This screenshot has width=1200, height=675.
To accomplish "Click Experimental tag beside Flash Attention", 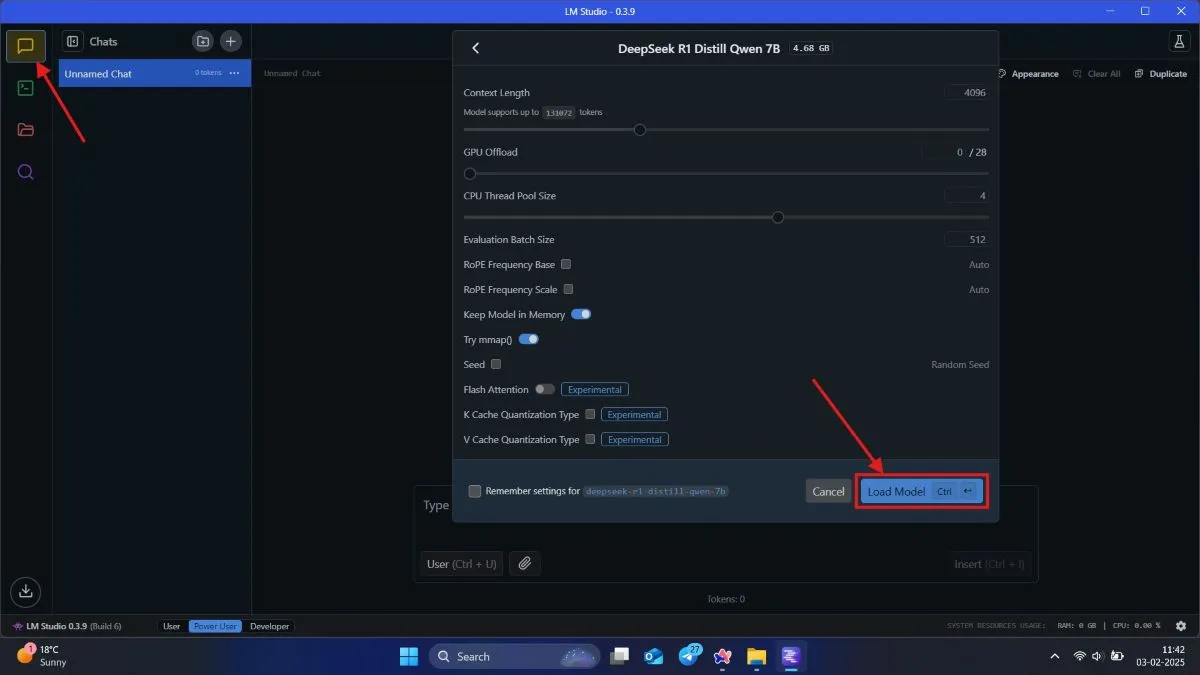I will tap(595, 389).
